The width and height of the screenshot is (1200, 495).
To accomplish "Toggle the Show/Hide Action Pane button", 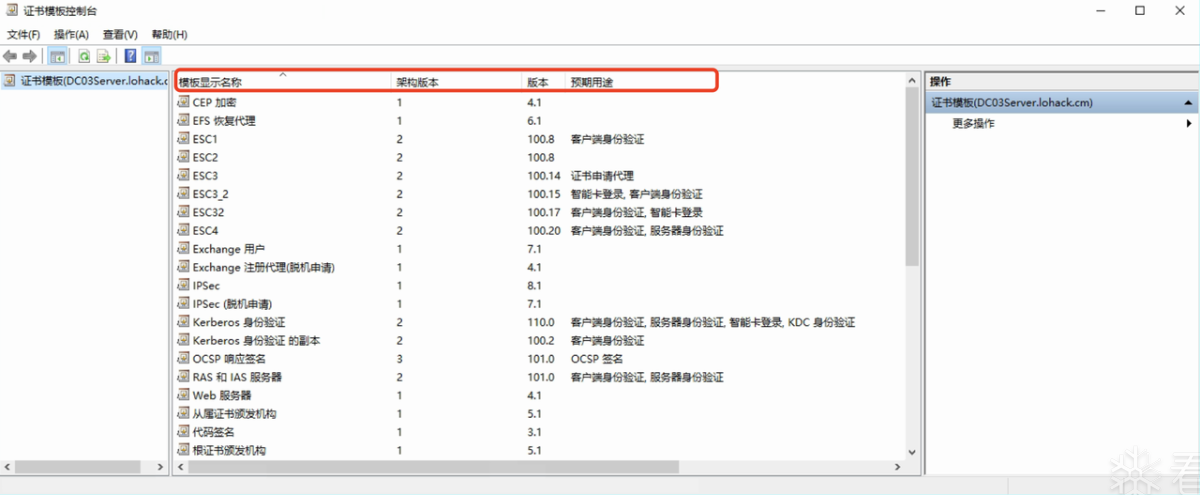I will tap(151, 56).
